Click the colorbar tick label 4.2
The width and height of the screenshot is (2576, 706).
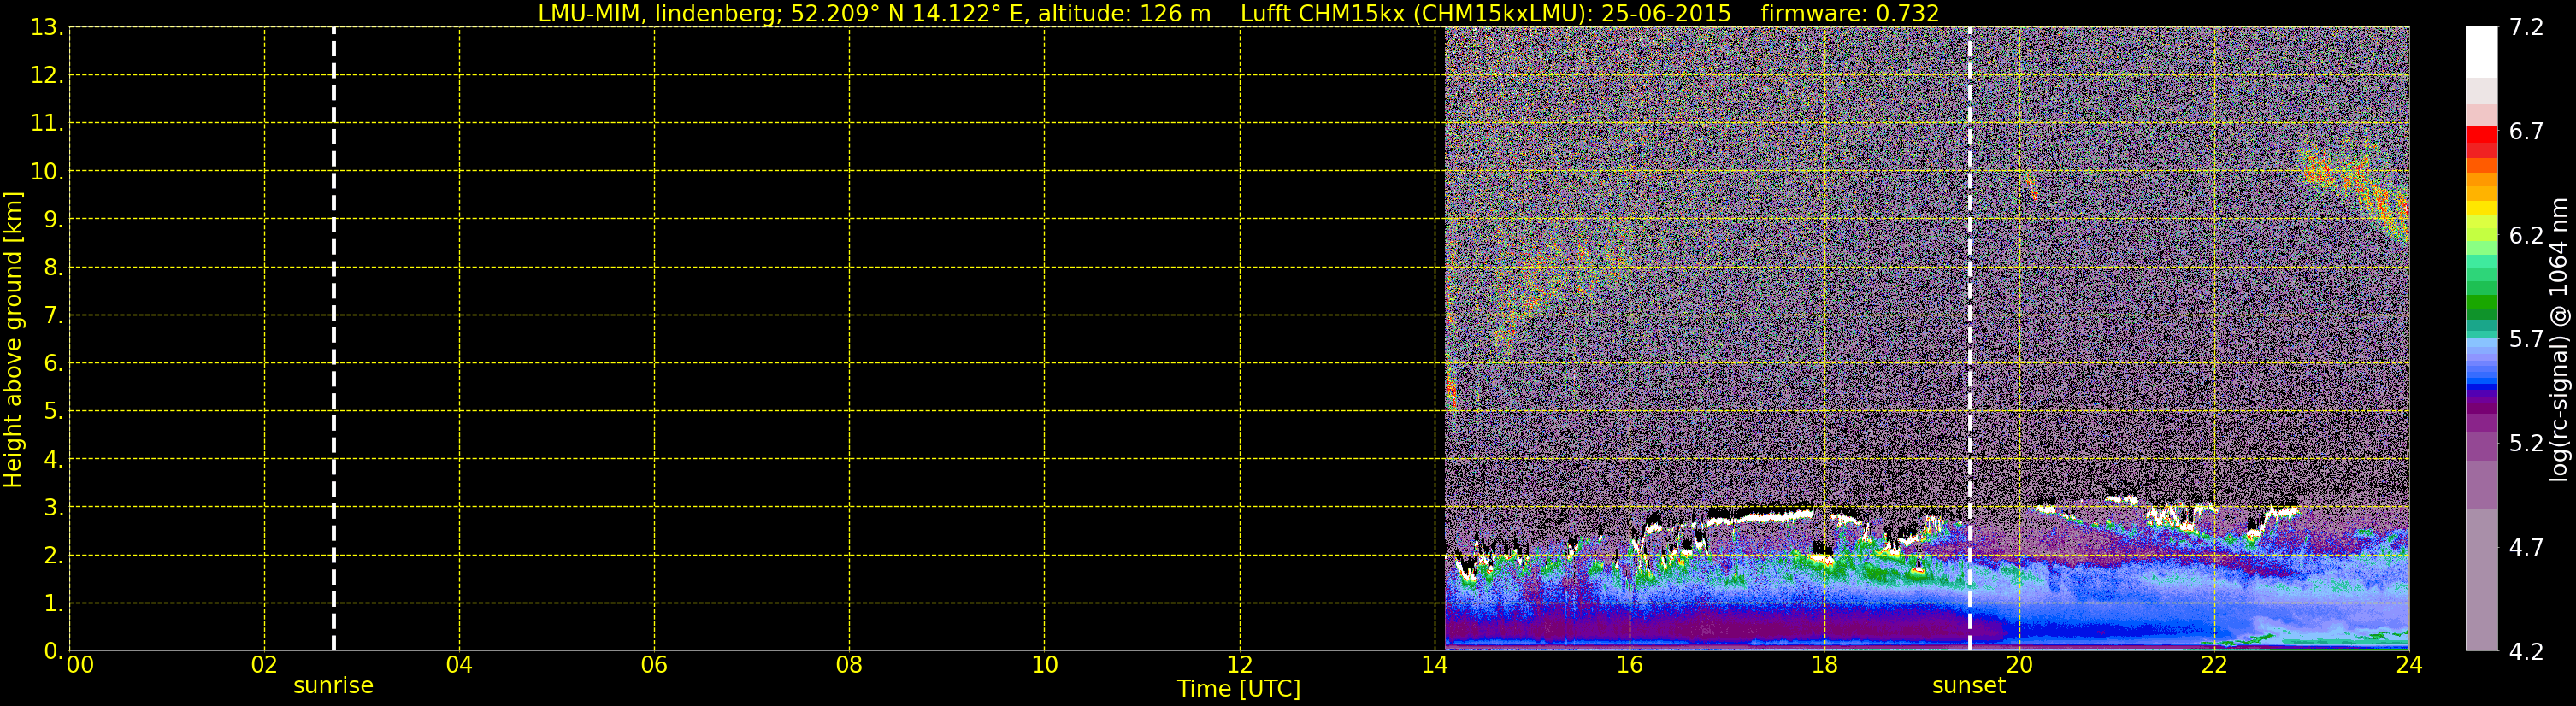[2526, 652]
